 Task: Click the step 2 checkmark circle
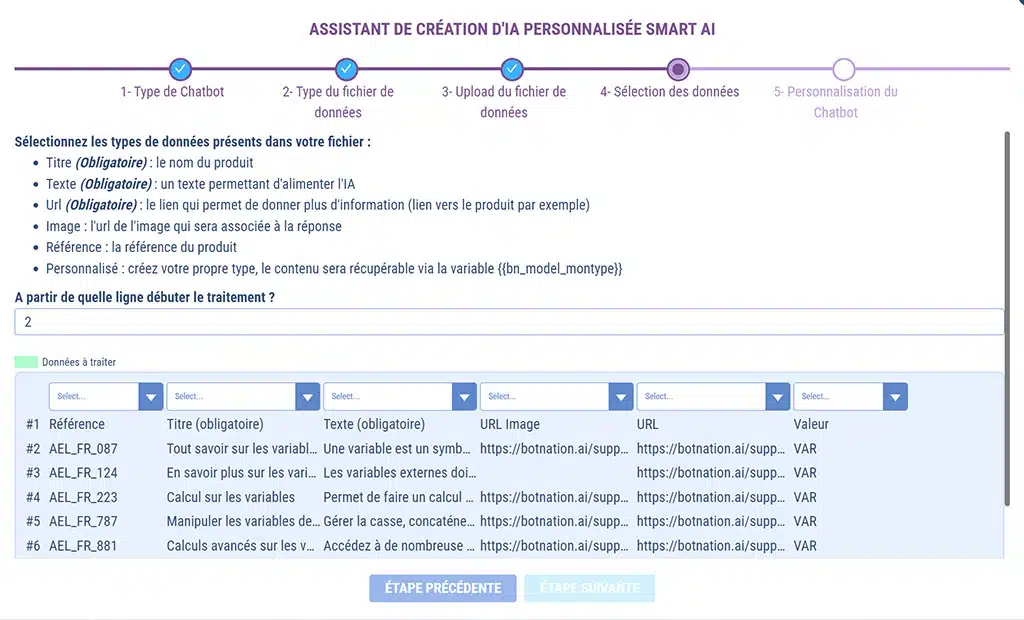[346, 69]
